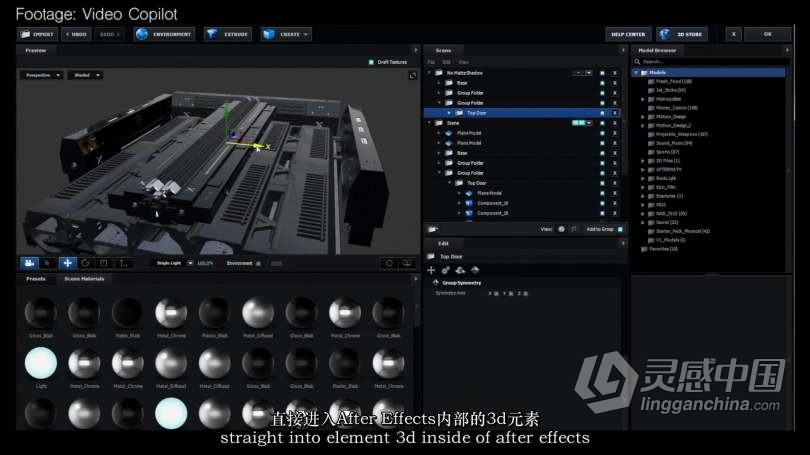
Task: Collapse the No Matte Shadow group
Action: 429,73
